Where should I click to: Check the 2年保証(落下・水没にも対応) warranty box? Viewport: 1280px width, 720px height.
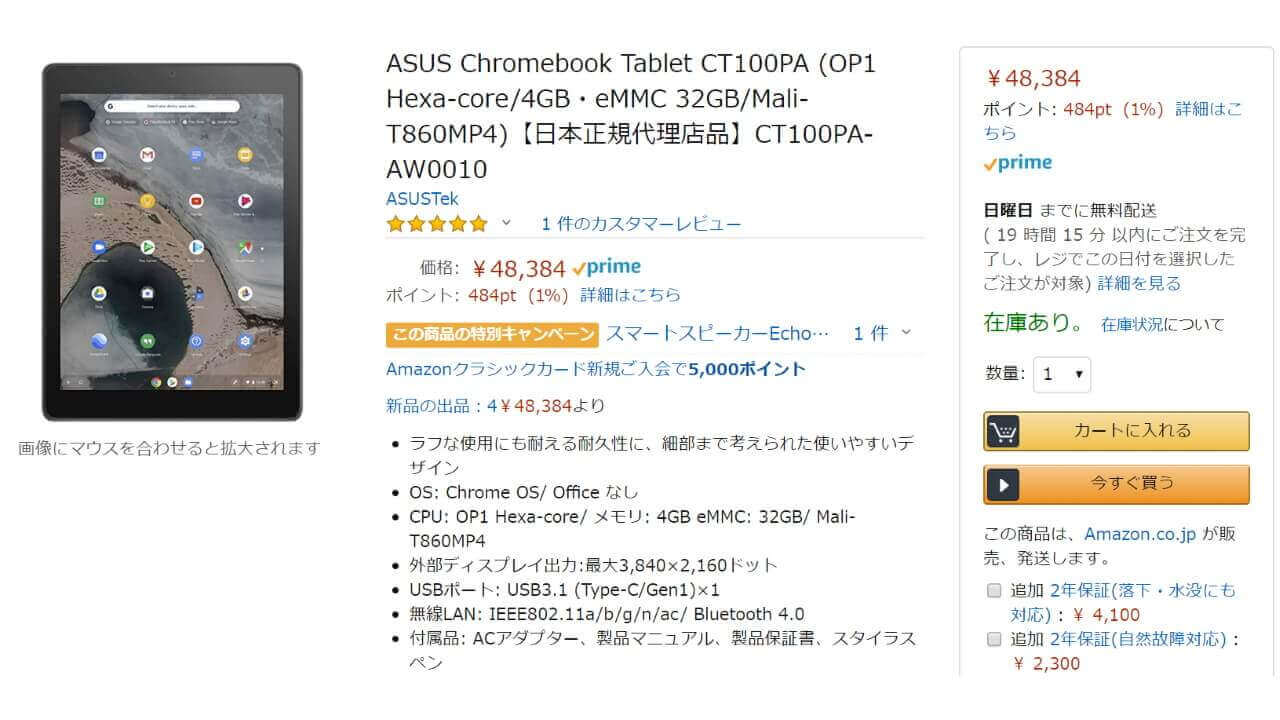(x=994, y=590)
